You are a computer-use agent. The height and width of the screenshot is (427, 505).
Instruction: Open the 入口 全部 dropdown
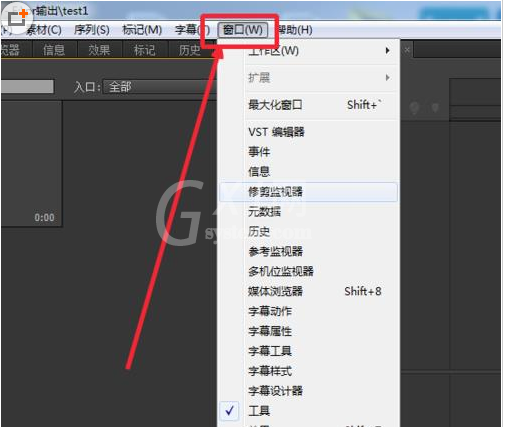point(159,87)
